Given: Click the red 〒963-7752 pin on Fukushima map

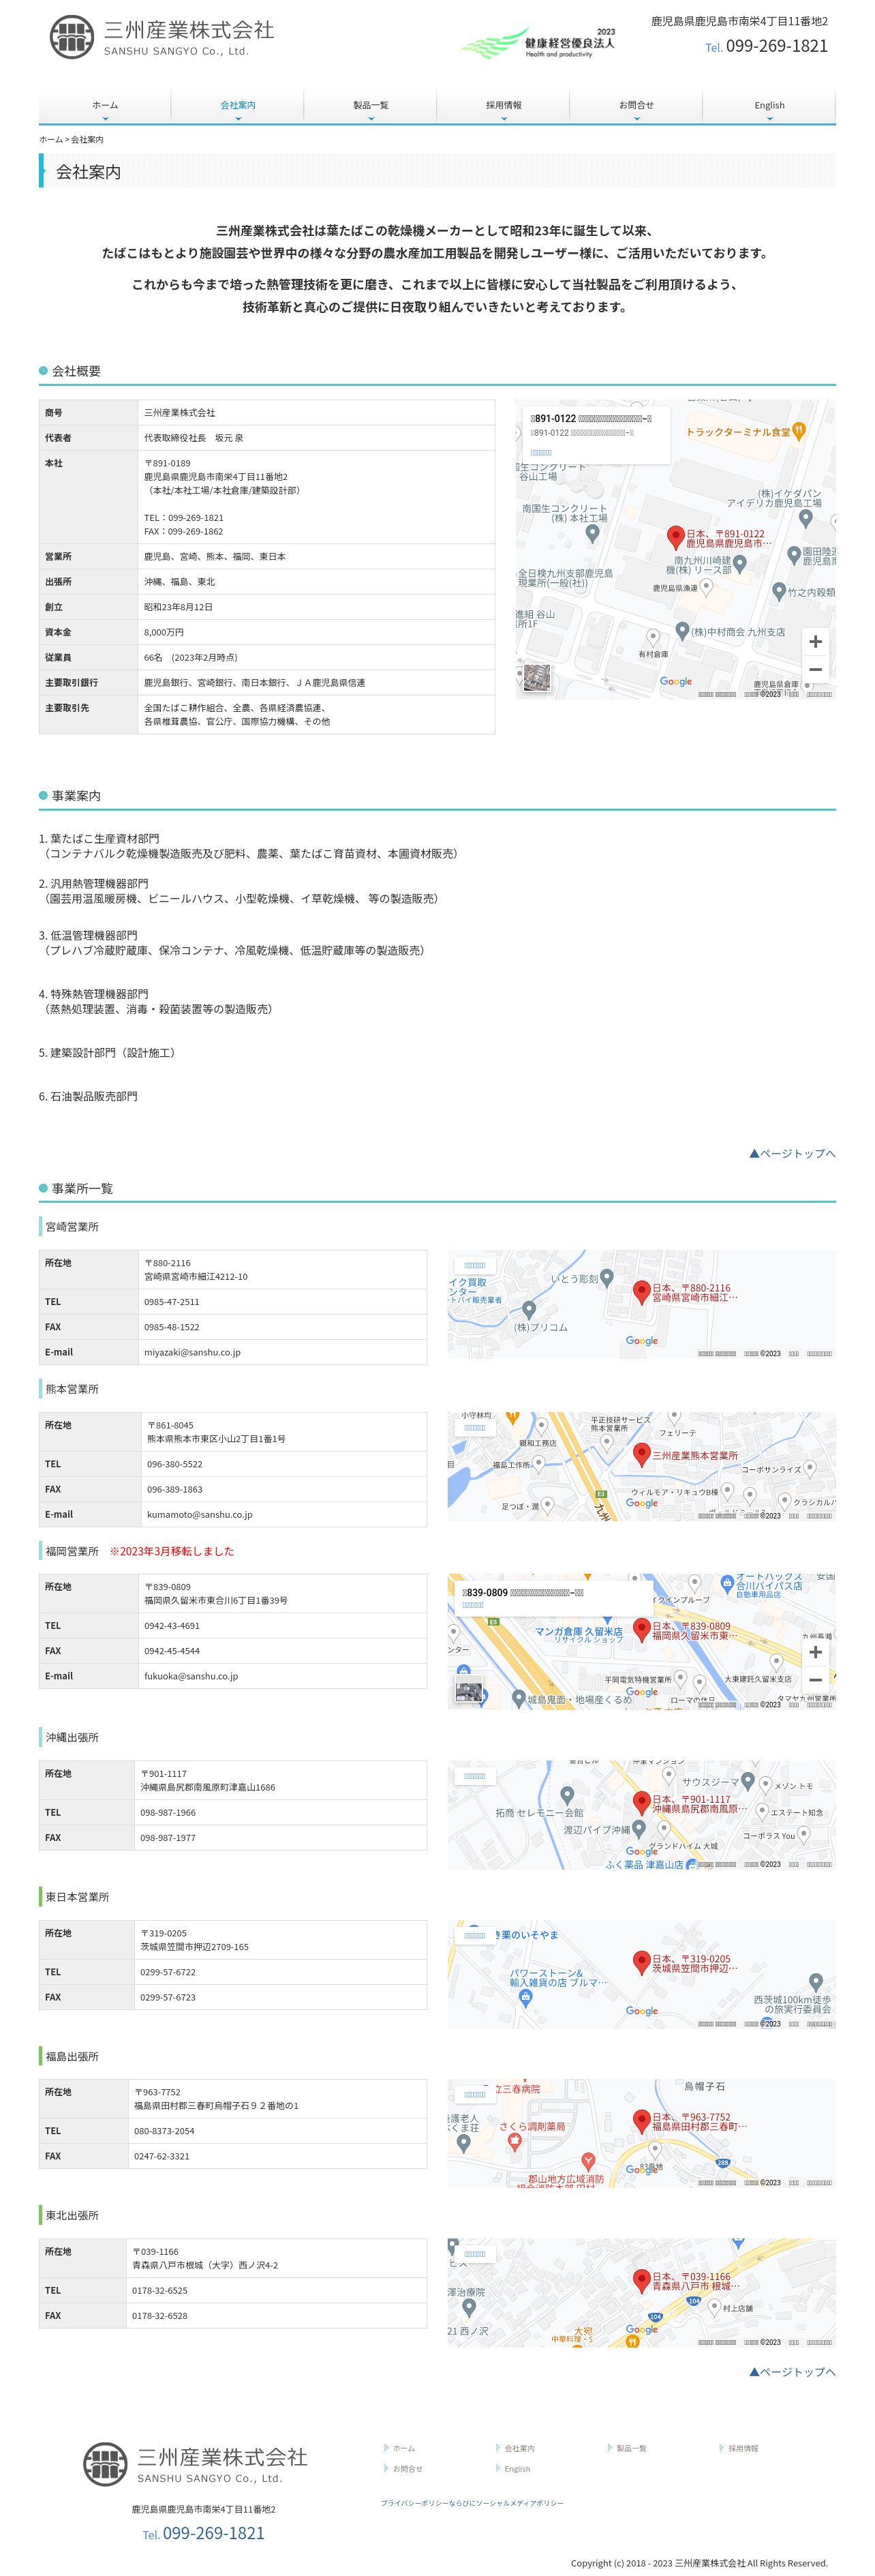Looking at the screenshot, I should (x=642, y=2121).
